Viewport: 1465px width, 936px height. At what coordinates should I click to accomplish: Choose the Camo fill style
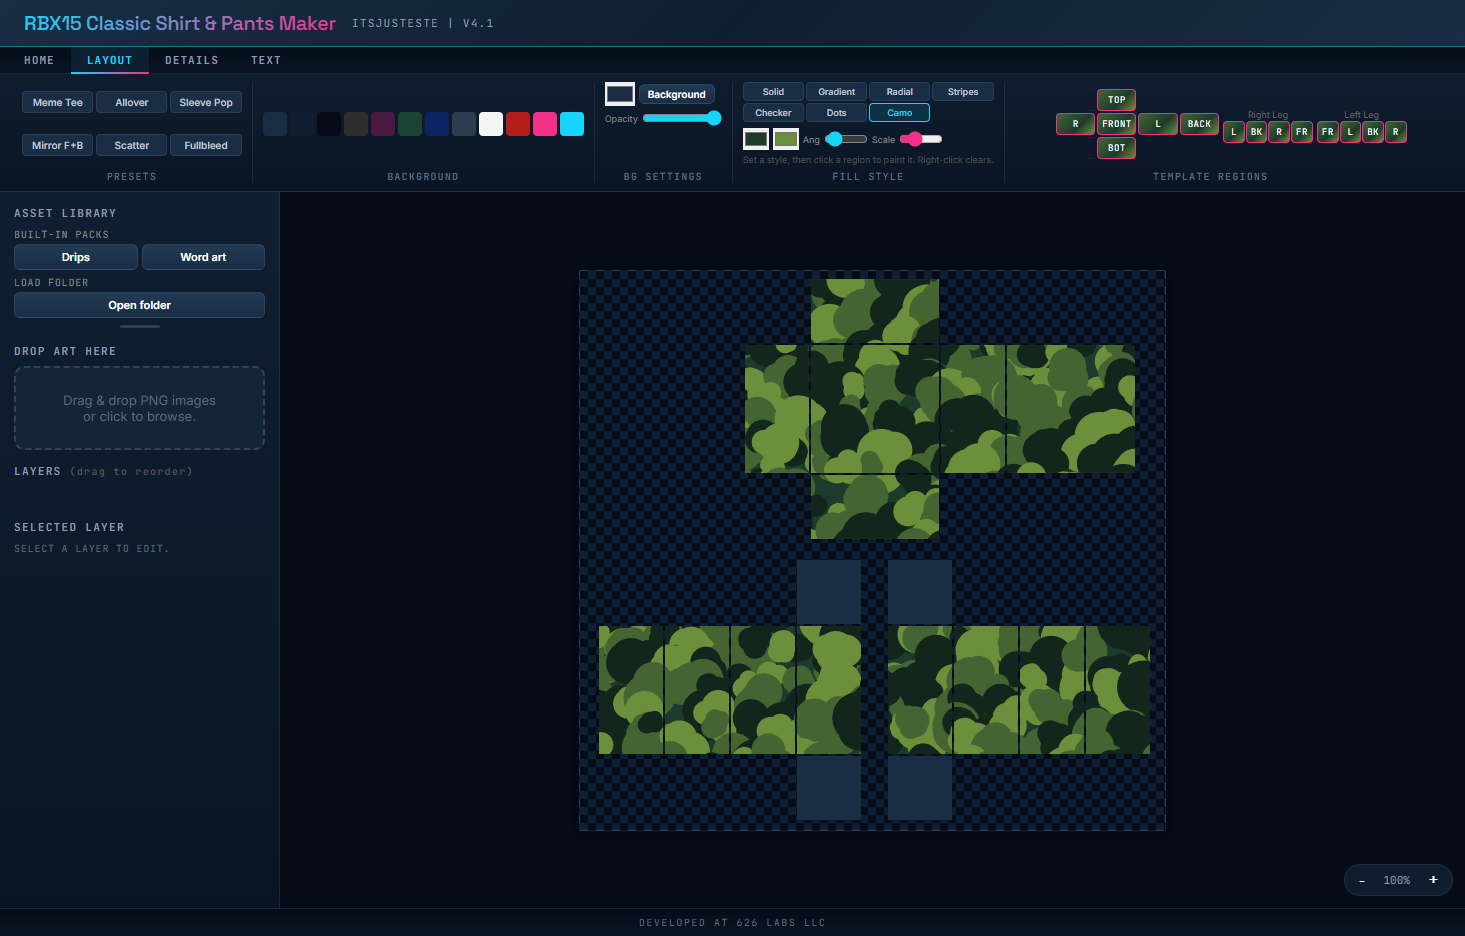tap(899, 113)
